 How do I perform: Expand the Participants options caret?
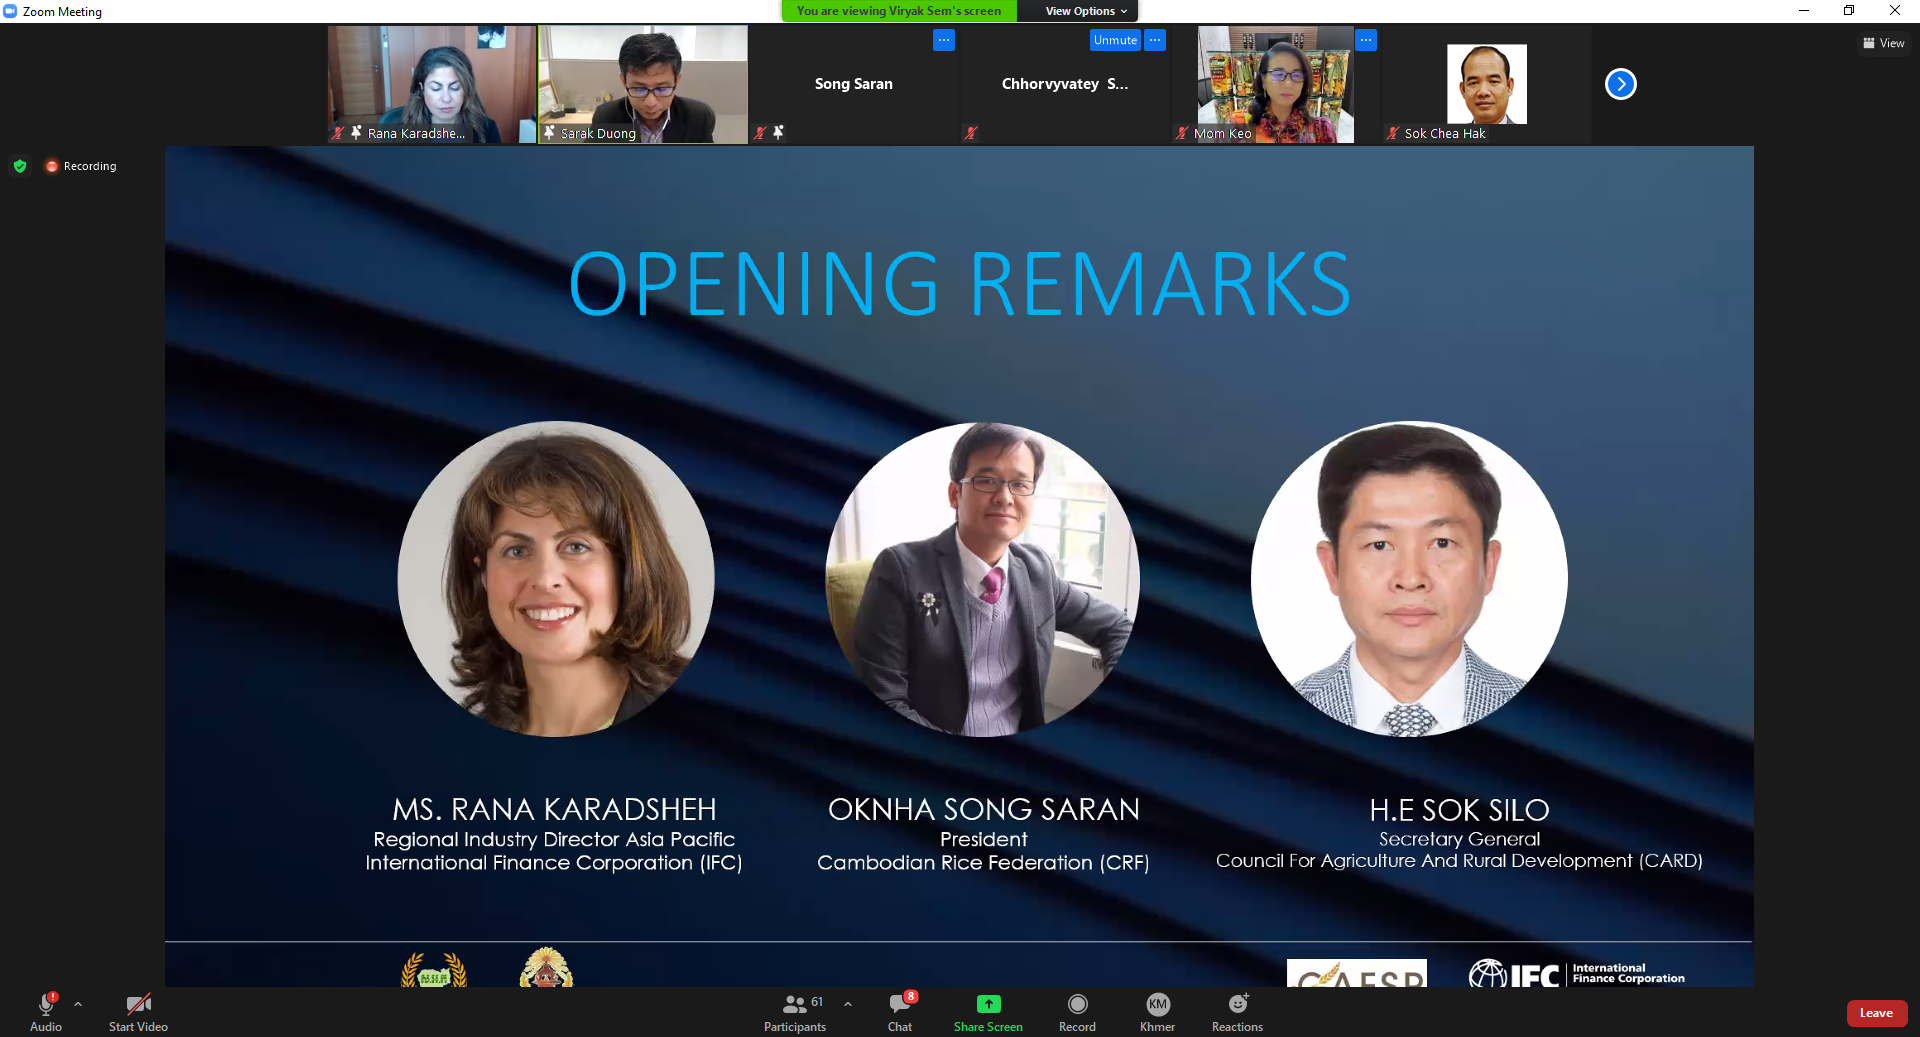(848, 1003)
